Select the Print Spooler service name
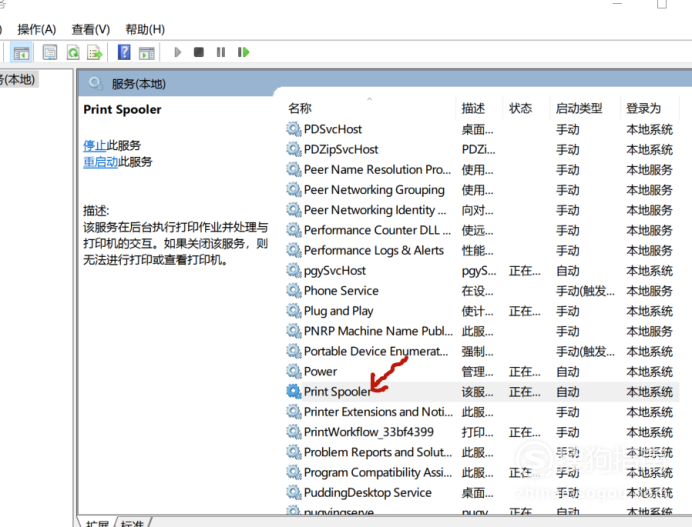Screen dimensions: 692x527 (x=338, y=392)
